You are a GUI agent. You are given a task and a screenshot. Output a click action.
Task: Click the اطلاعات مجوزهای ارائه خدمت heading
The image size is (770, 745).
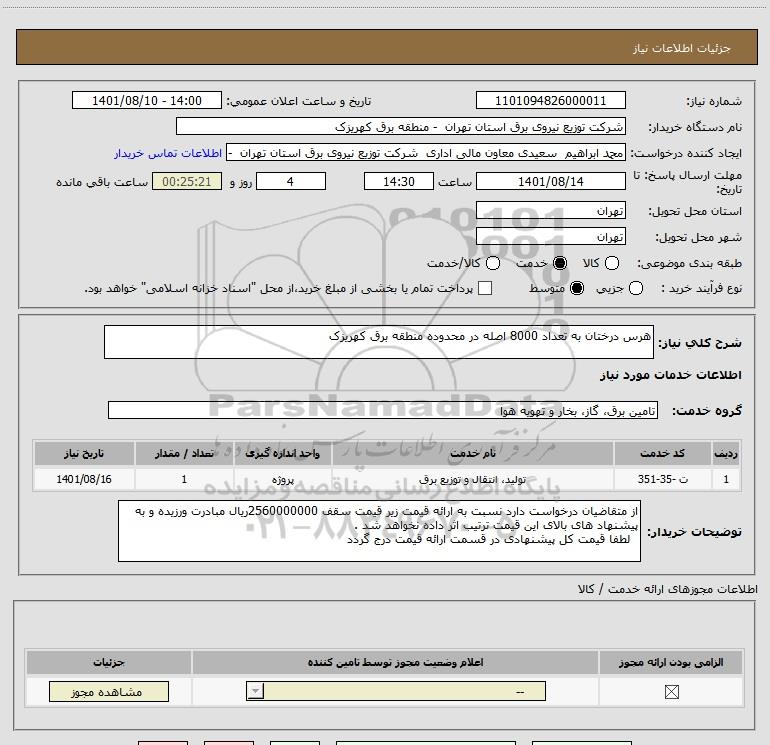[668, 589]
